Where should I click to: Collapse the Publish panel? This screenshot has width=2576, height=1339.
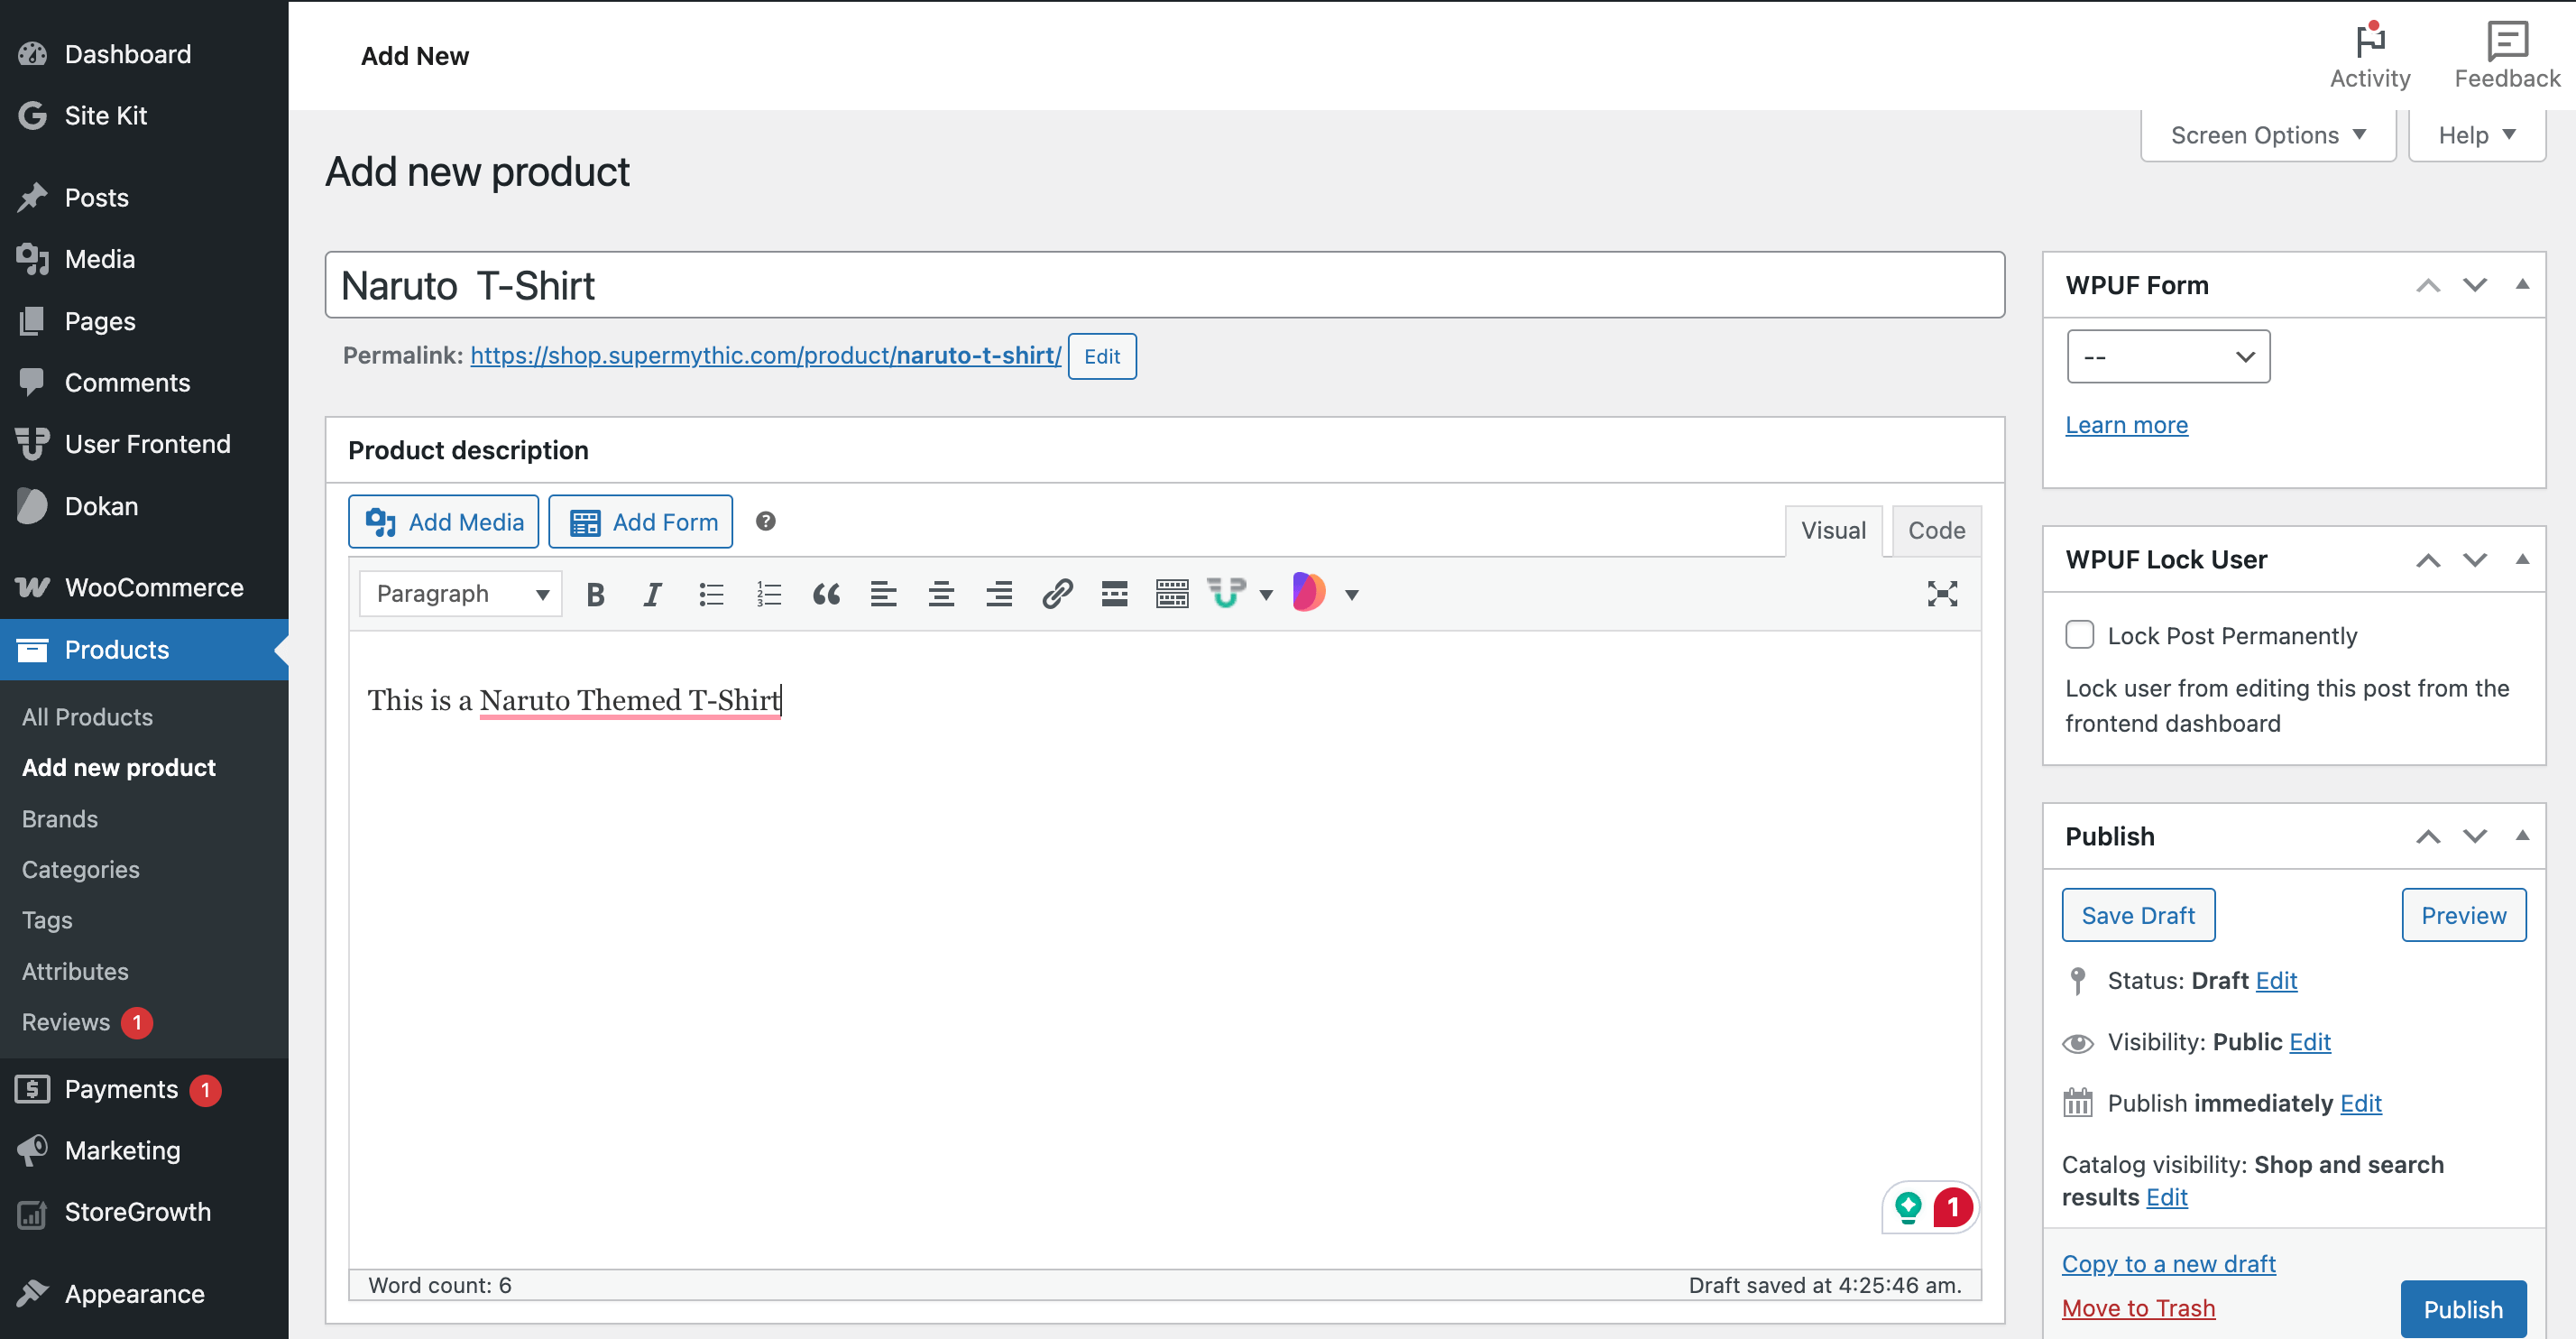tap(2522, 835)
